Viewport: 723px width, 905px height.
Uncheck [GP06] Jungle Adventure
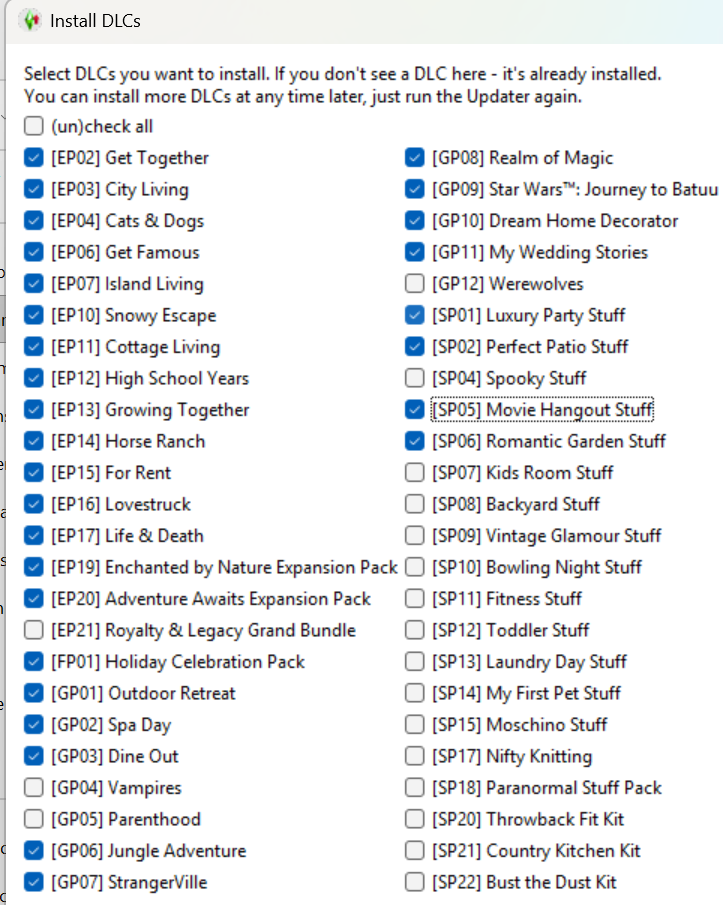33,850
